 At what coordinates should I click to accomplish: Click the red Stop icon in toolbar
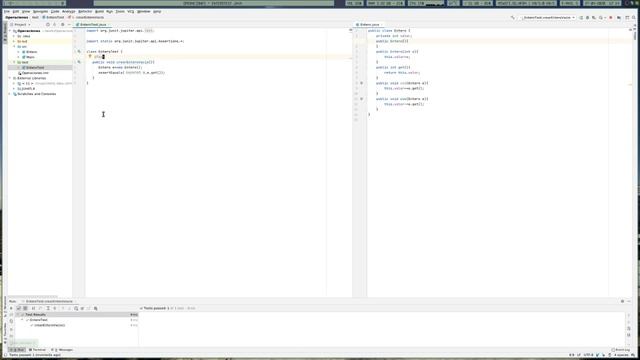pos(611,18)
